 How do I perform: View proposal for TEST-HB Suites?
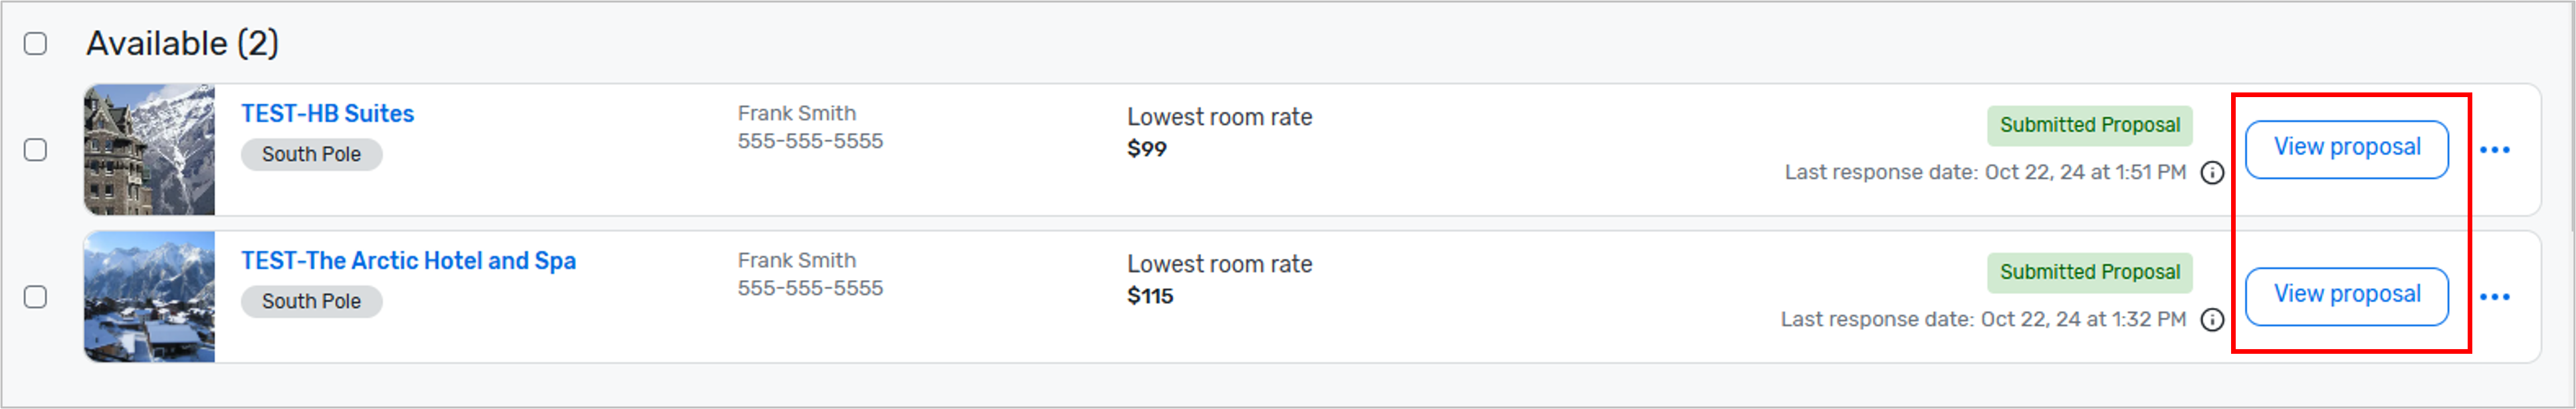click(x=2346, y=149)
